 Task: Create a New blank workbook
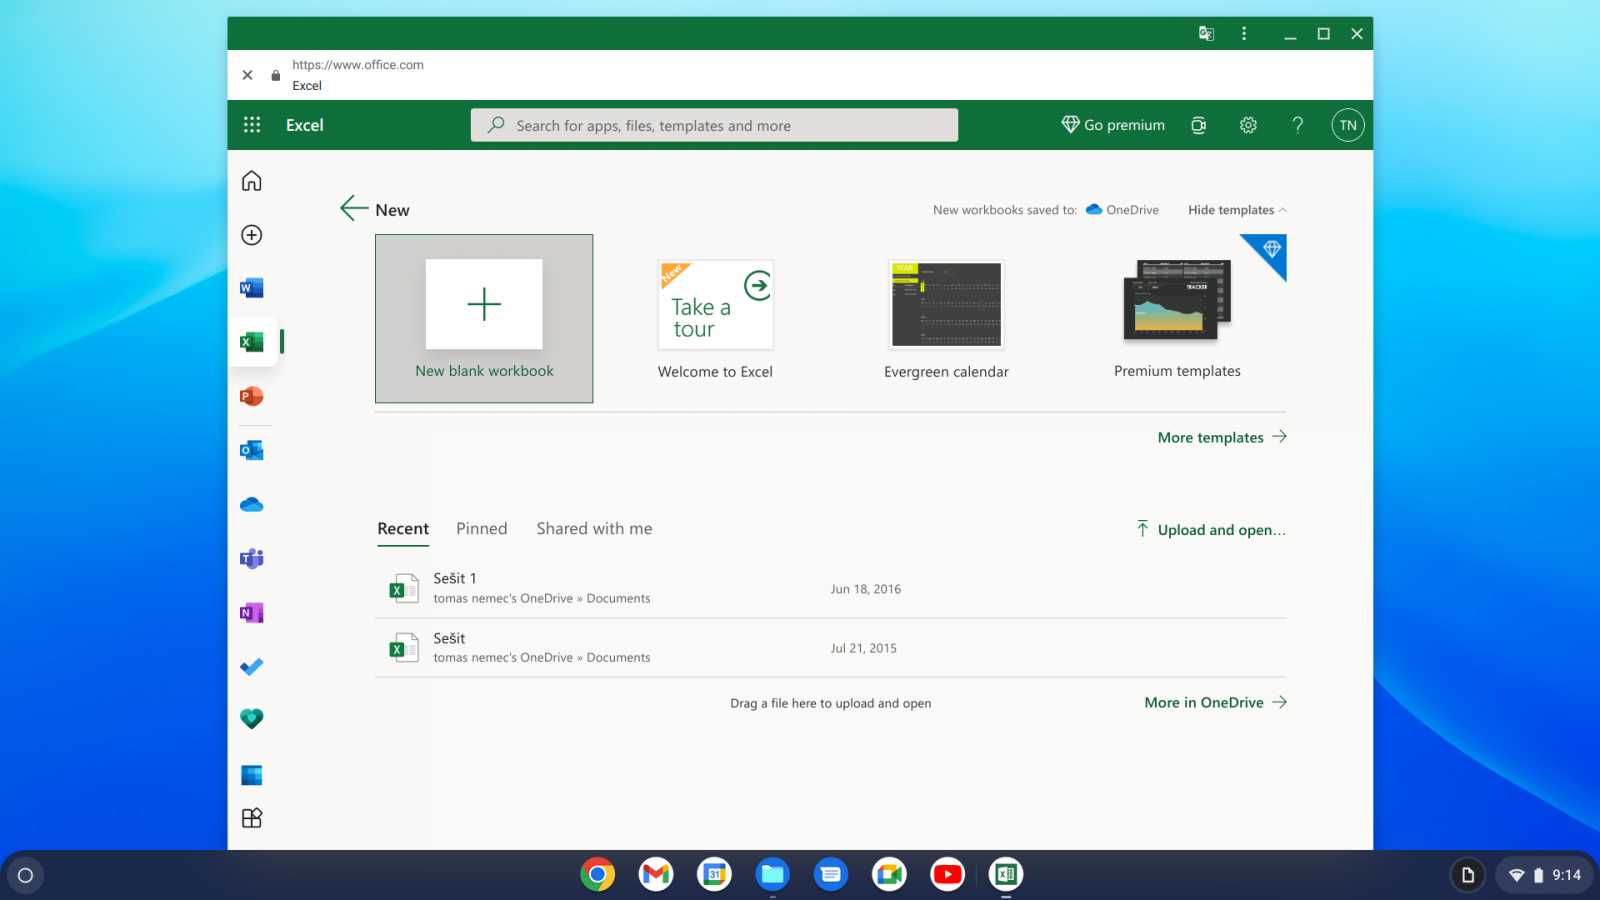click(484, 318)
